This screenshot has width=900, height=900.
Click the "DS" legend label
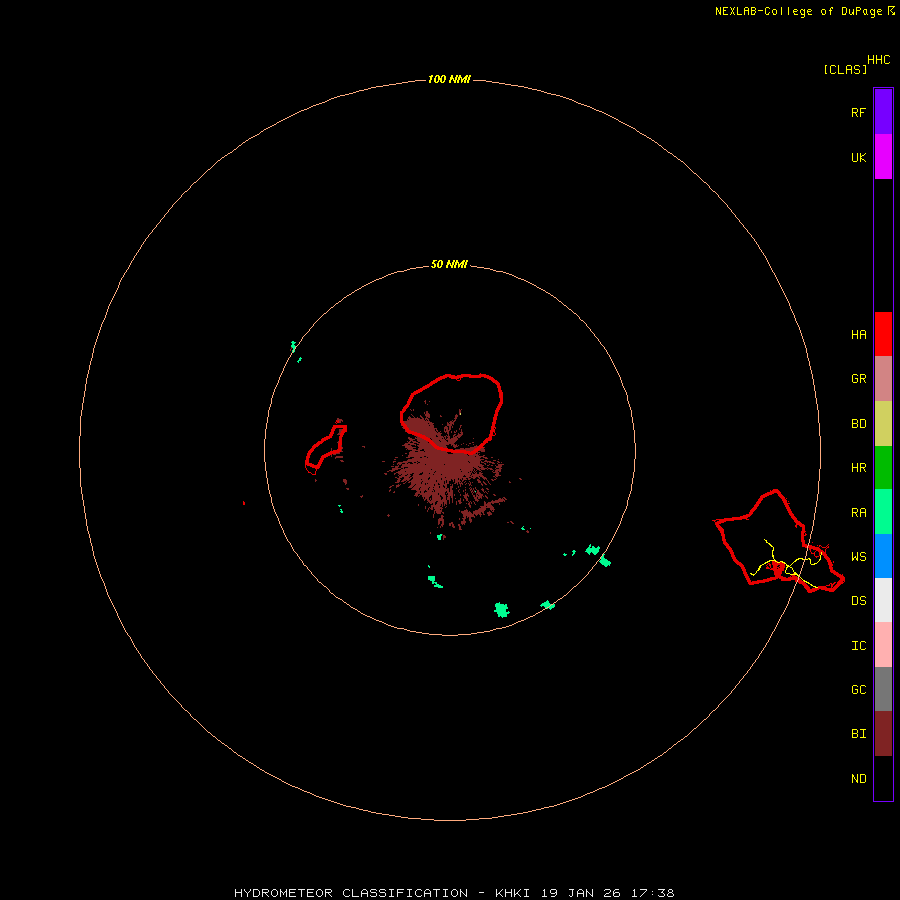click(859, 601)
